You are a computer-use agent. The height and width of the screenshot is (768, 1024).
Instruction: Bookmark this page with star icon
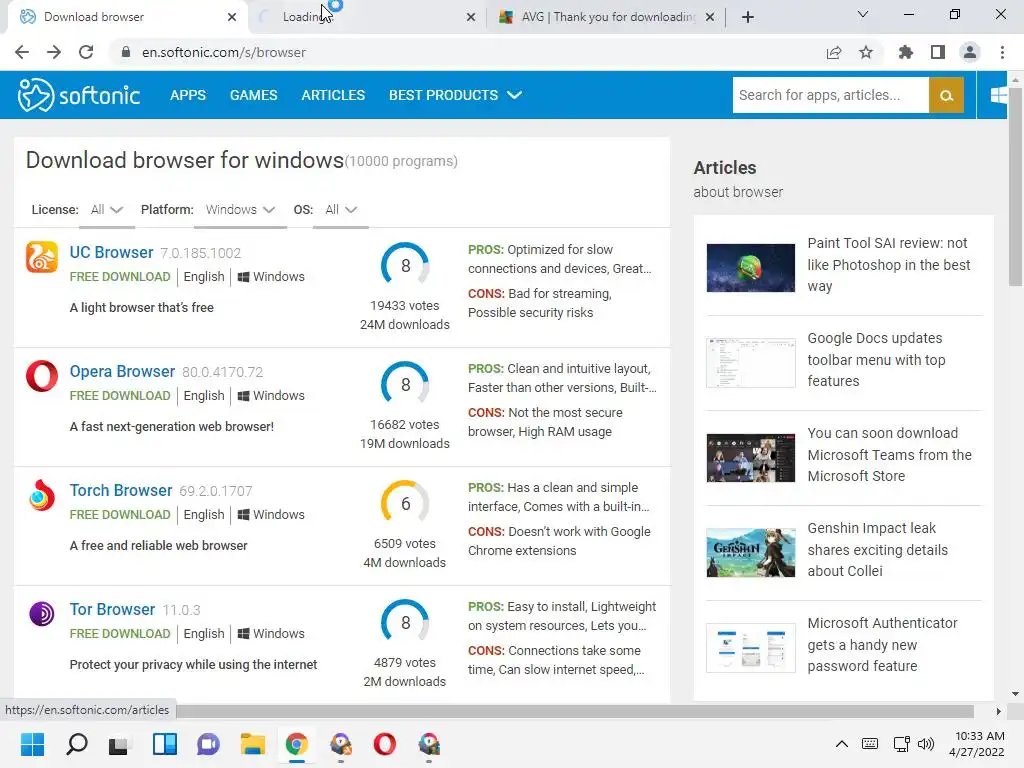(x=866, y=52)
